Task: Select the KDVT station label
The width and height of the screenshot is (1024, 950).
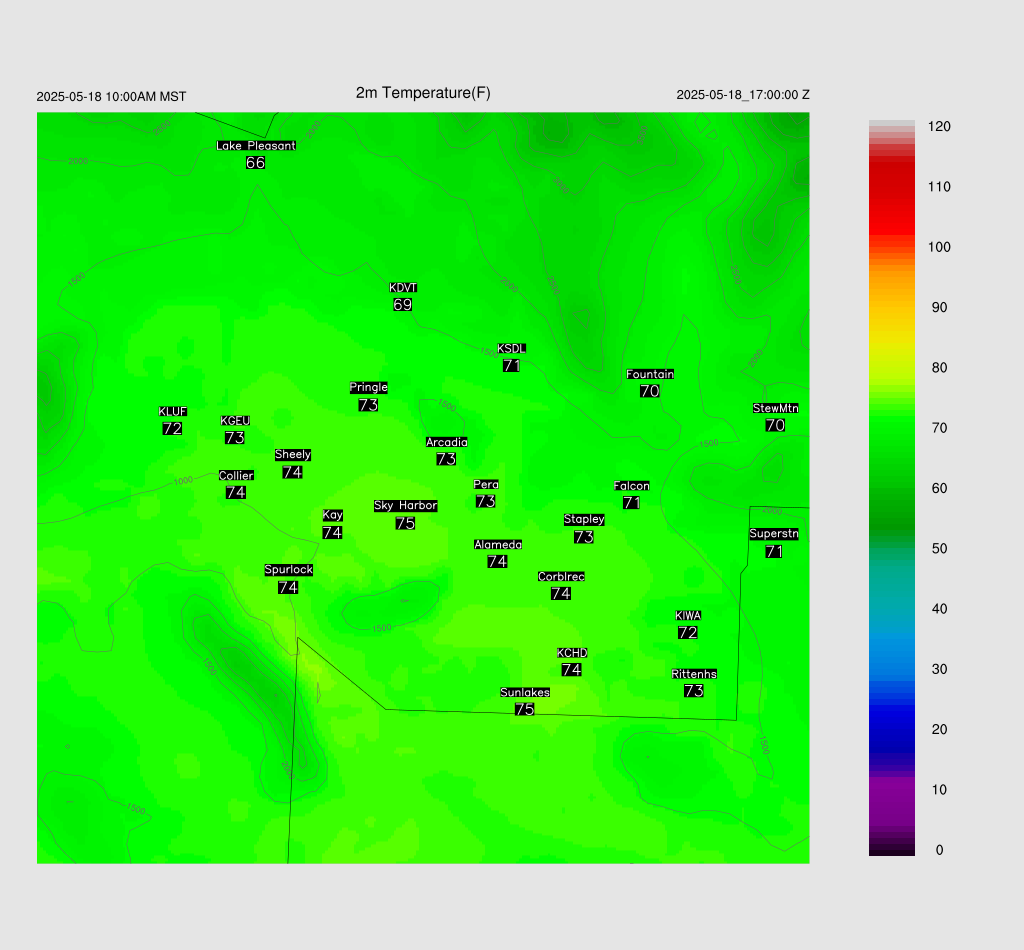Action: pyautogui.click(x=403, y=288)
